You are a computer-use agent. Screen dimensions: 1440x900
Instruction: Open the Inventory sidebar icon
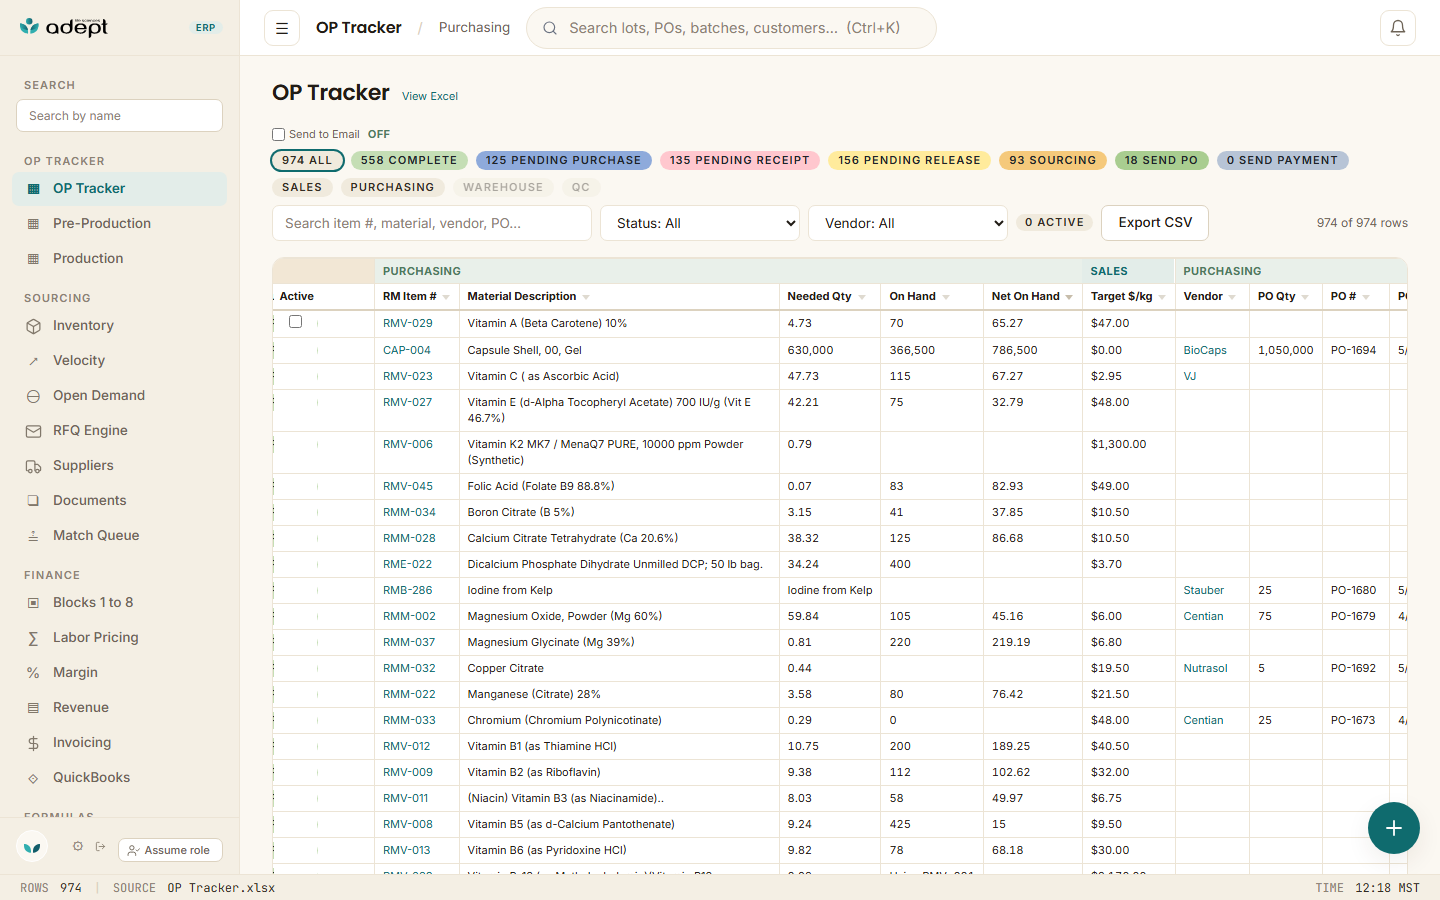point(33,326)
